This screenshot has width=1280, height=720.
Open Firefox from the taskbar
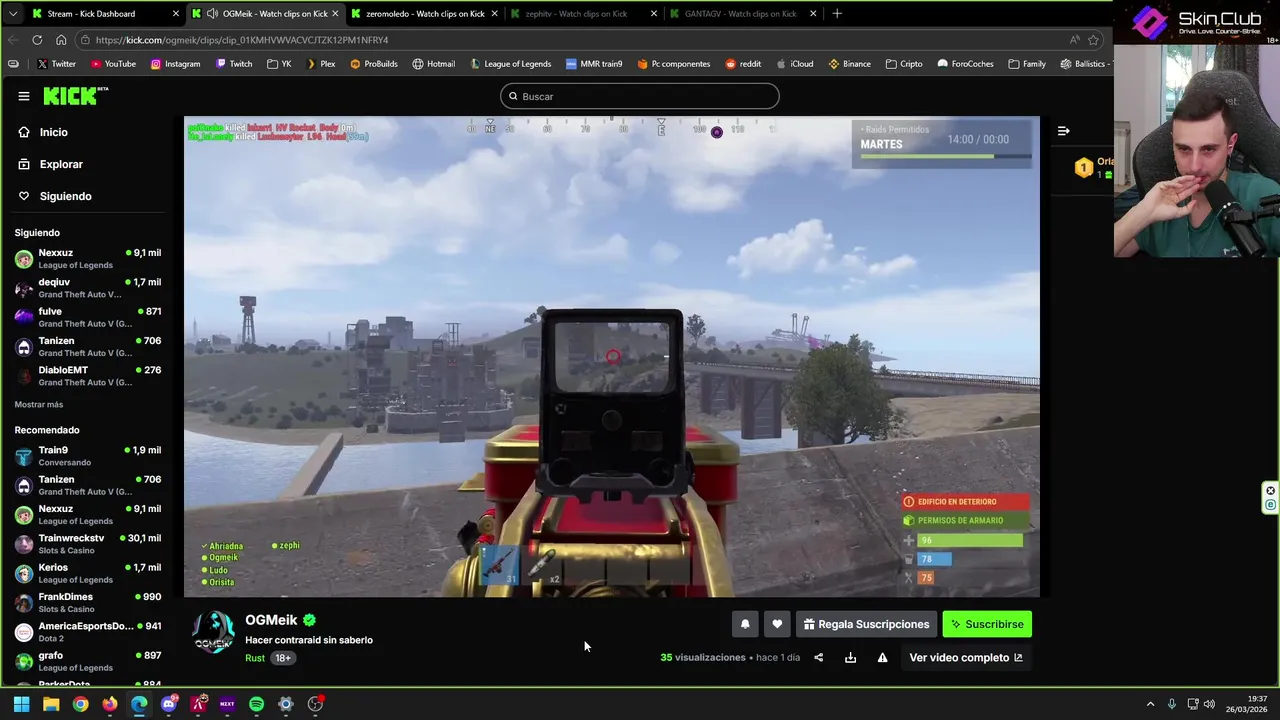[109, 704]
